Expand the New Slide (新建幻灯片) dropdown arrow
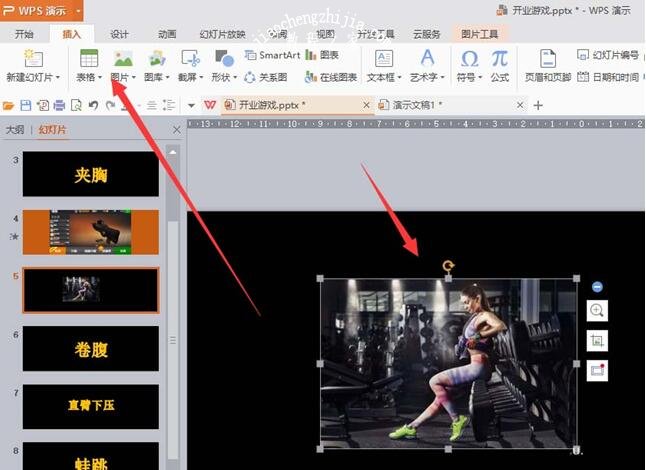The height and width of the screenshot is (470, 646). (58, 77)
